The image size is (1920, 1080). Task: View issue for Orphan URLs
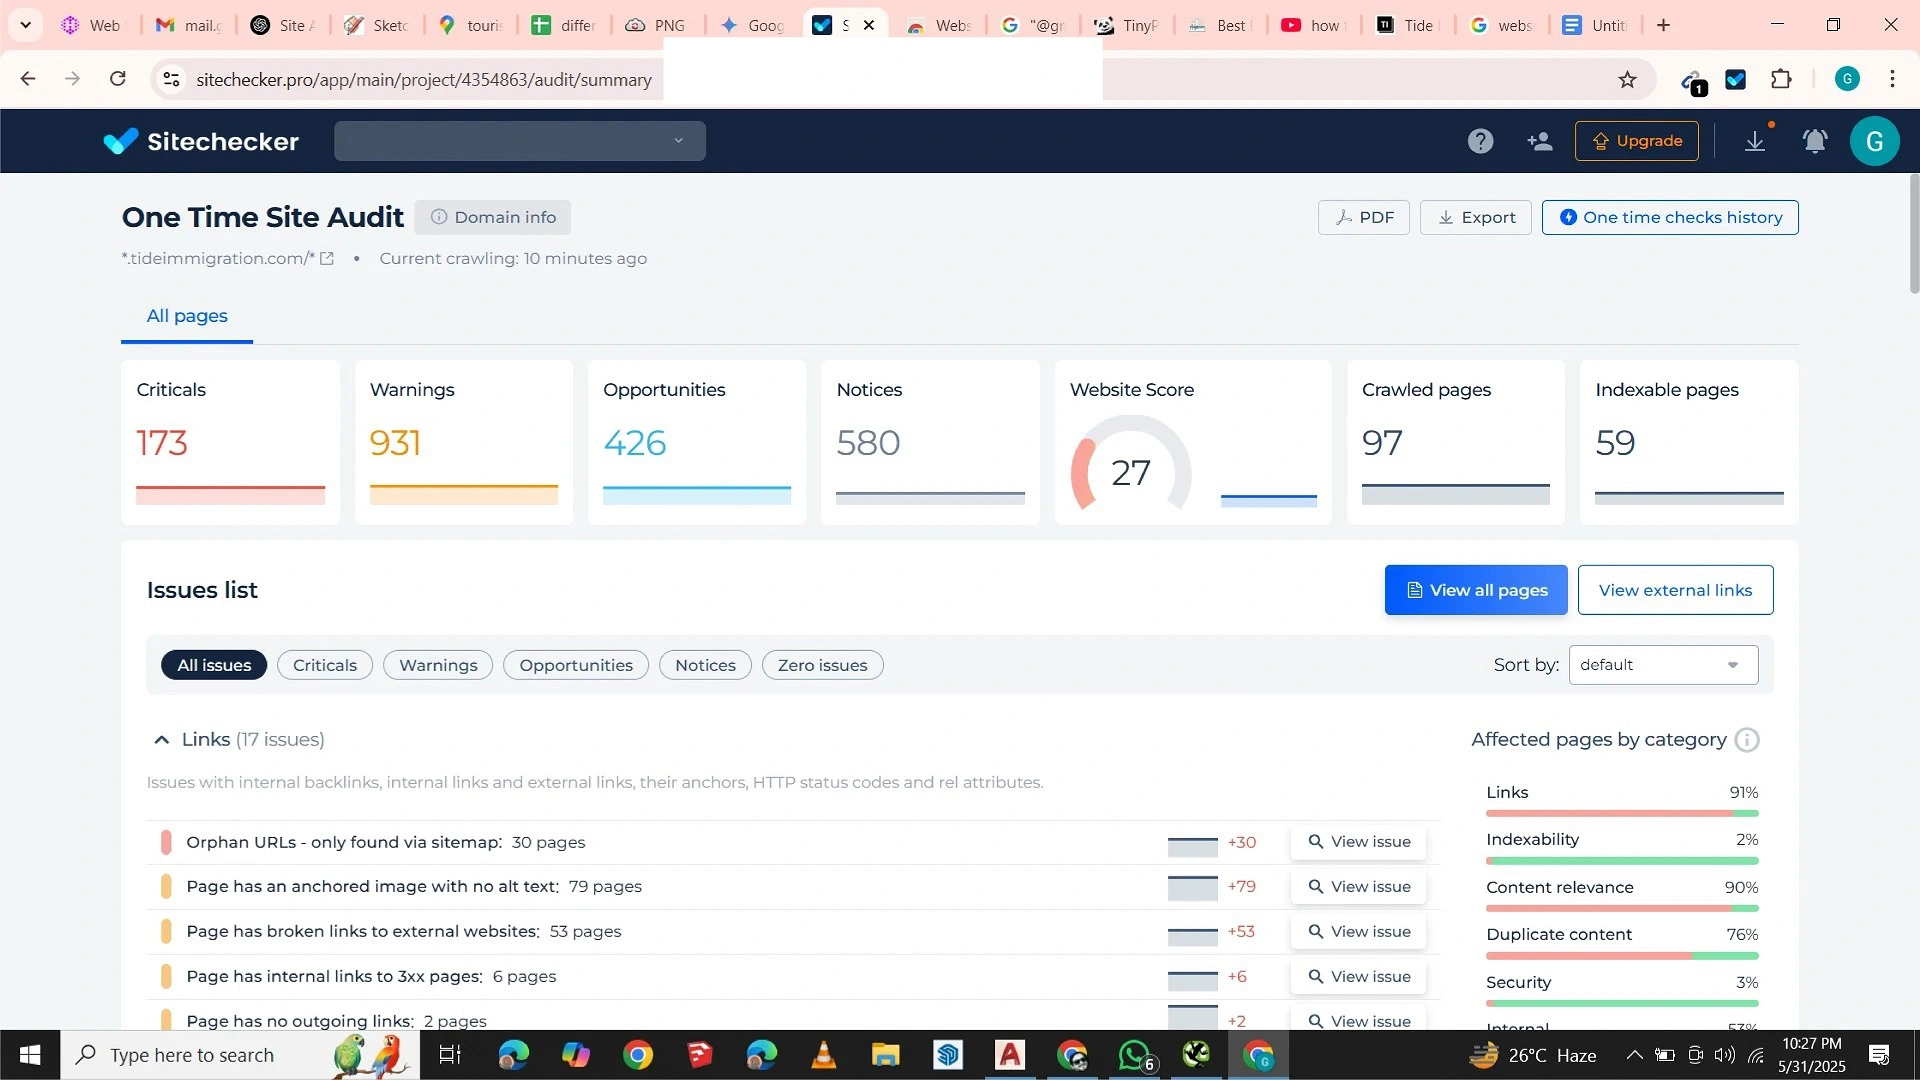point(1358,842)
